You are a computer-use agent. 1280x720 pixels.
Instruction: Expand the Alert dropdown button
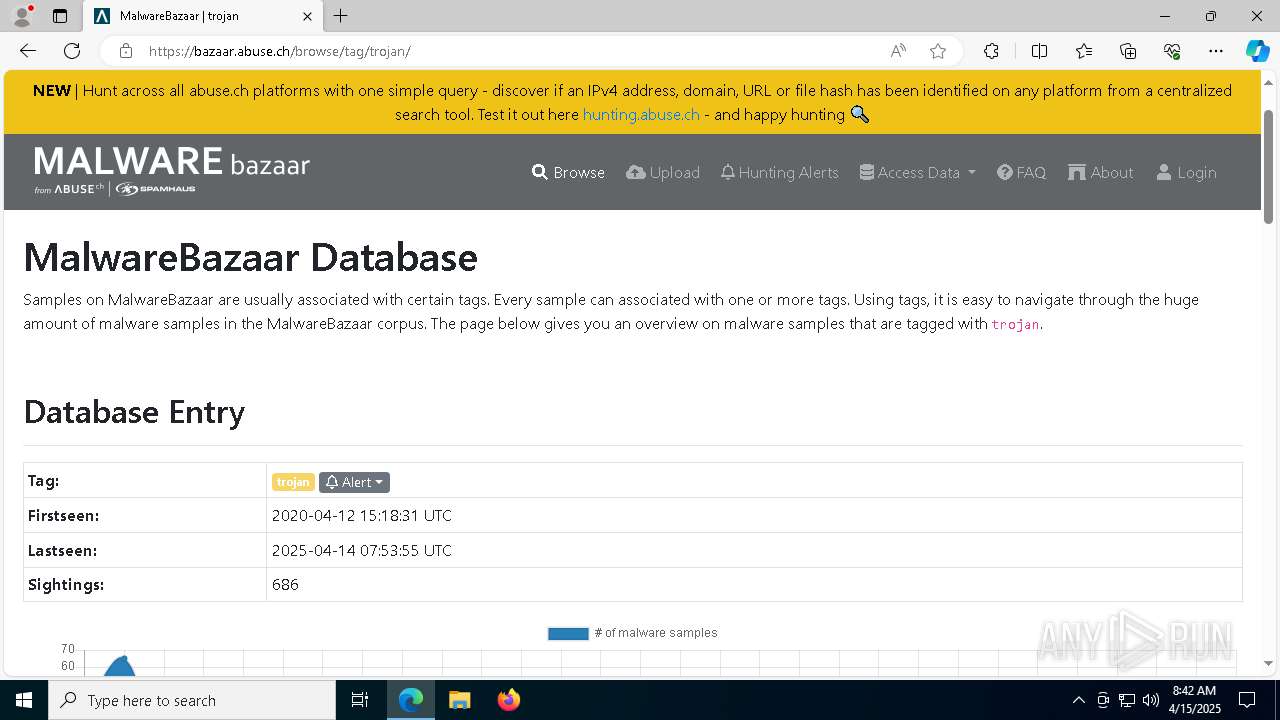coord(354,482)
